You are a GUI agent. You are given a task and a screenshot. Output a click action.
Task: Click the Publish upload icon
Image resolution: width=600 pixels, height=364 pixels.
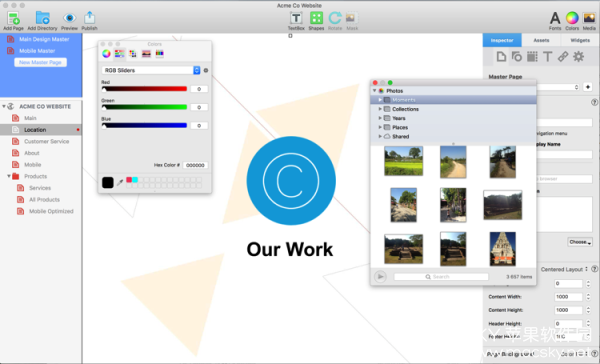pos(89,18)
